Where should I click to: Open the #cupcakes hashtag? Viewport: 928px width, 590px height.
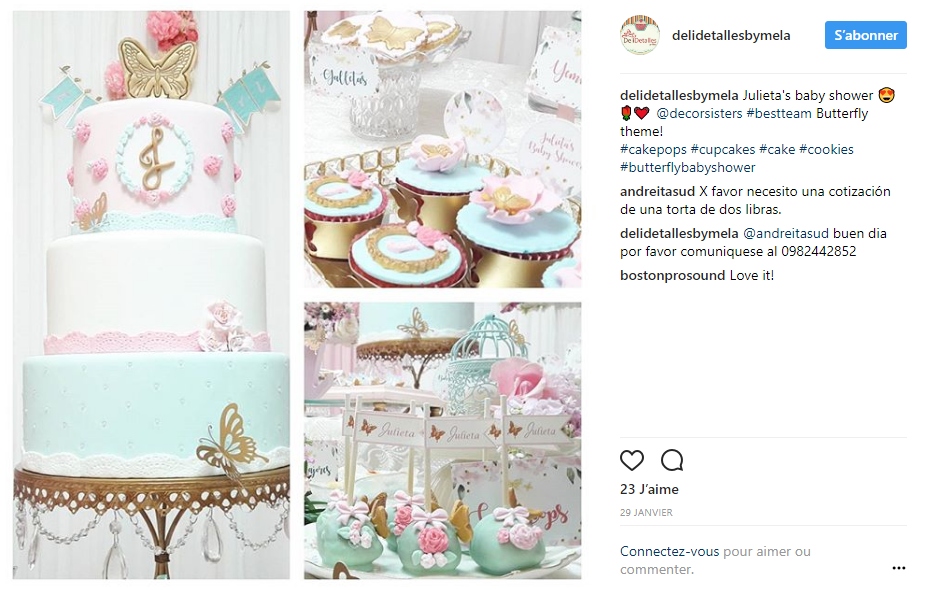(x=723, y=150)
